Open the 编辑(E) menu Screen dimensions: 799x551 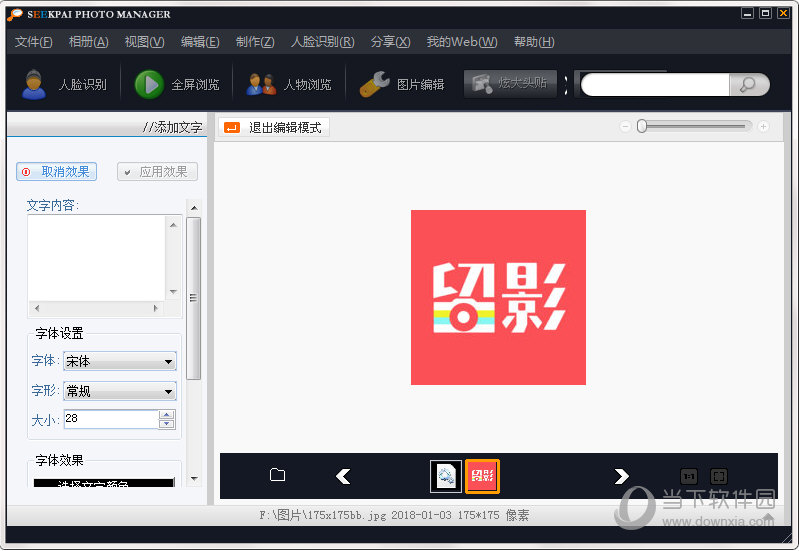200,42
